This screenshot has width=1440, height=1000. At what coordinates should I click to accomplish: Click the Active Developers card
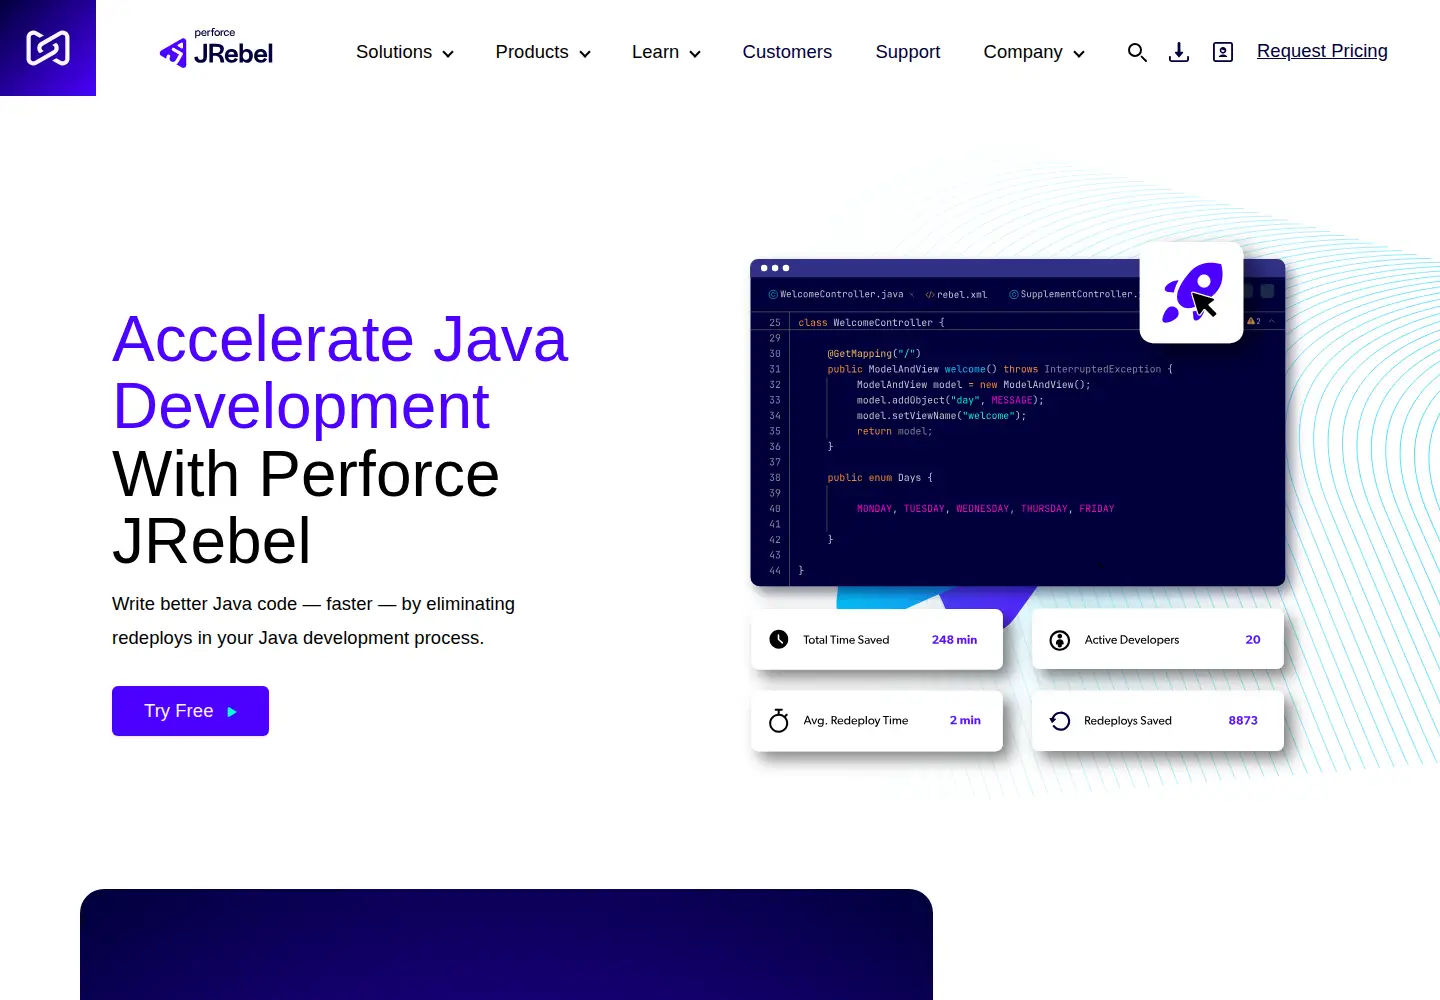click(x=1158, y=639)
